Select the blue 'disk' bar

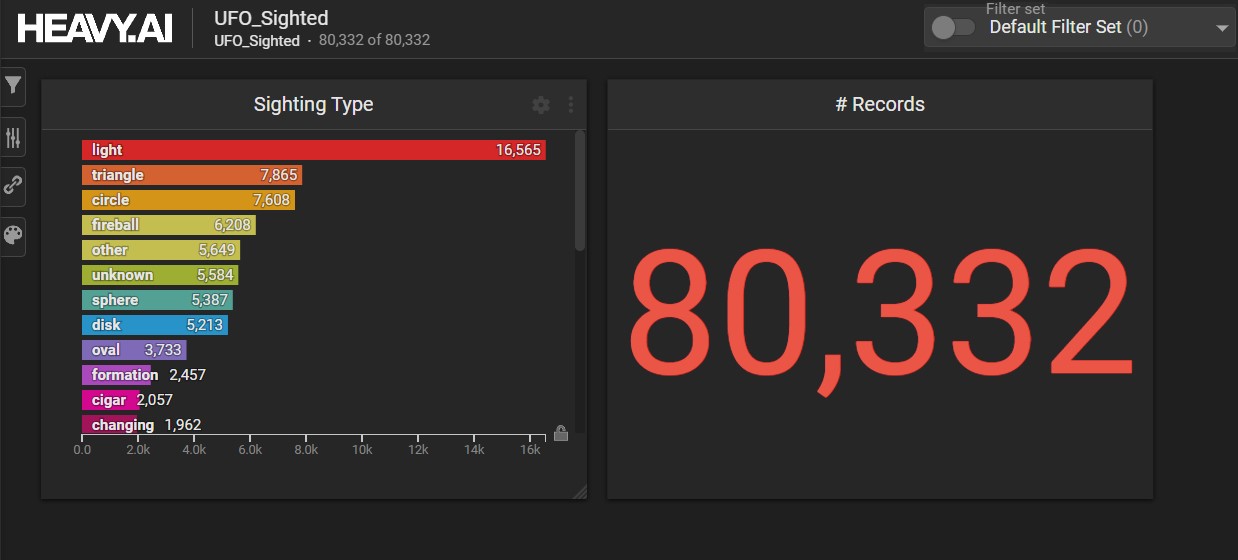pyautogui.click(x=154, y=325)
